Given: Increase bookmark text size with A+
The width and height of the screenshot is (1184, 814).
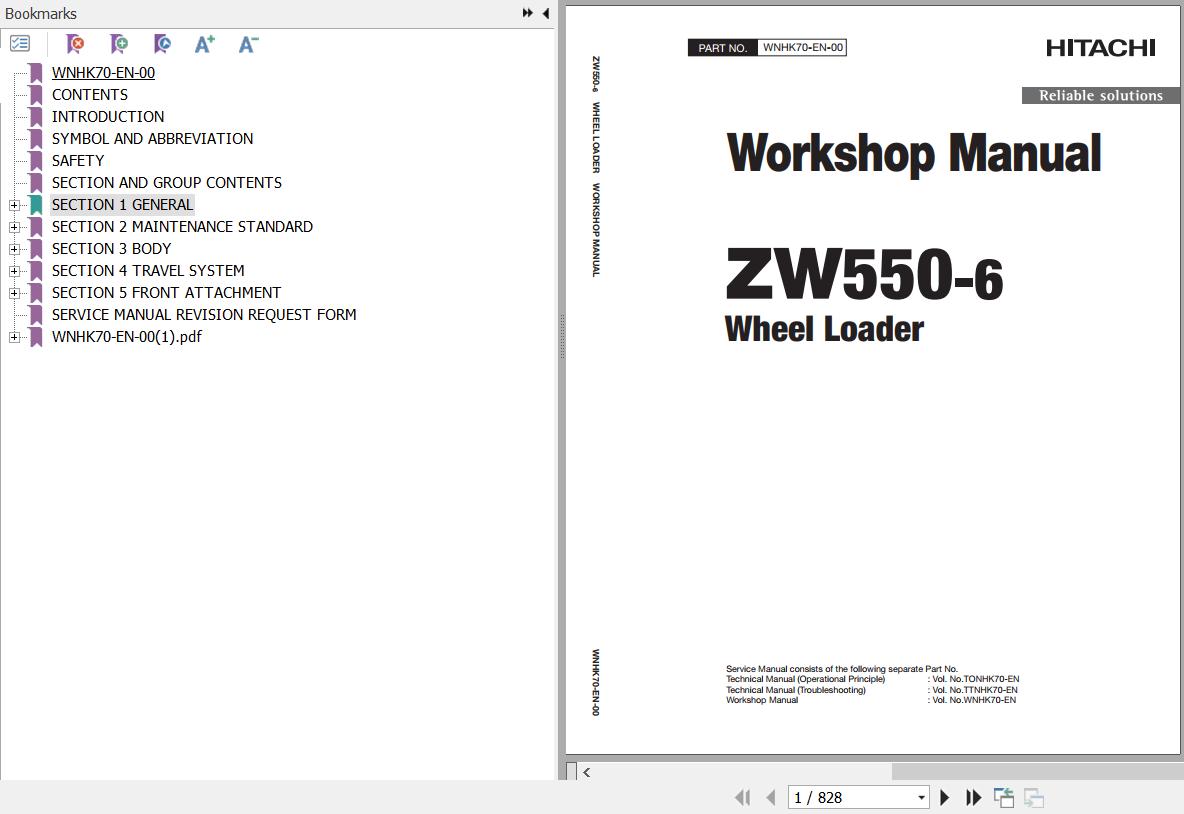Looking at the screenshot, I should 205,44.
